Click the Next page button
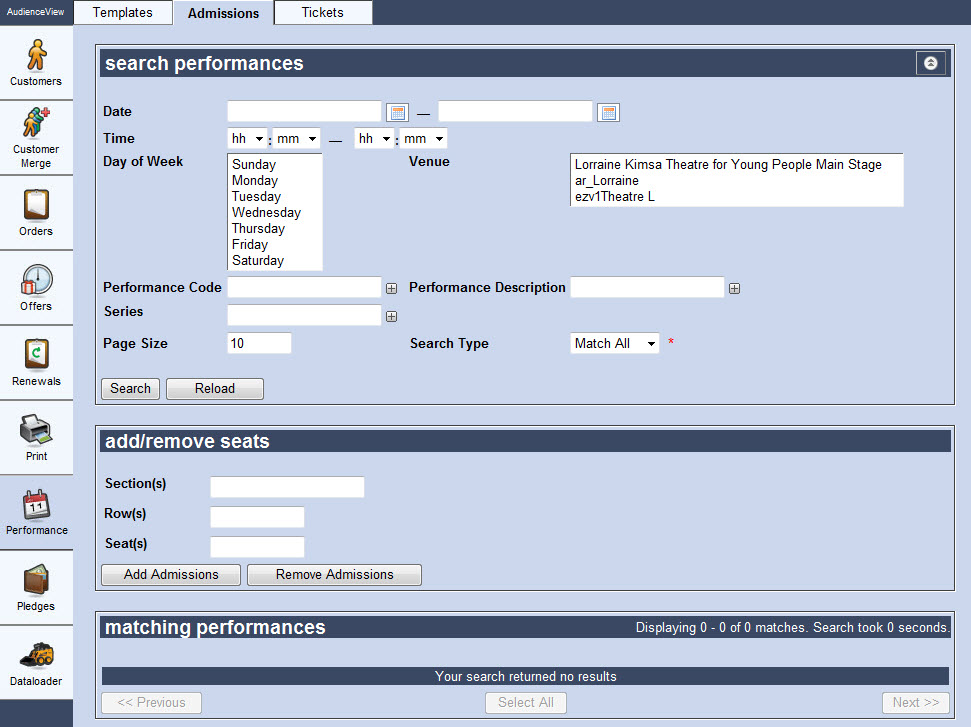The height and width of the screenshot is (727, 971). coord(916,703)
